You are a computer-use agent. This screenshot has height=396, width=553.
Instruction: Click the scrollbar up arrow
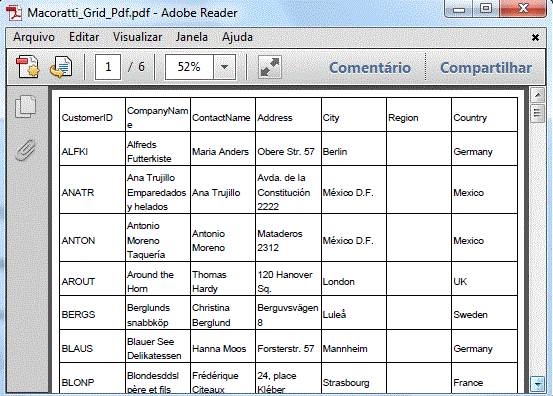click(x=537, y=95)
